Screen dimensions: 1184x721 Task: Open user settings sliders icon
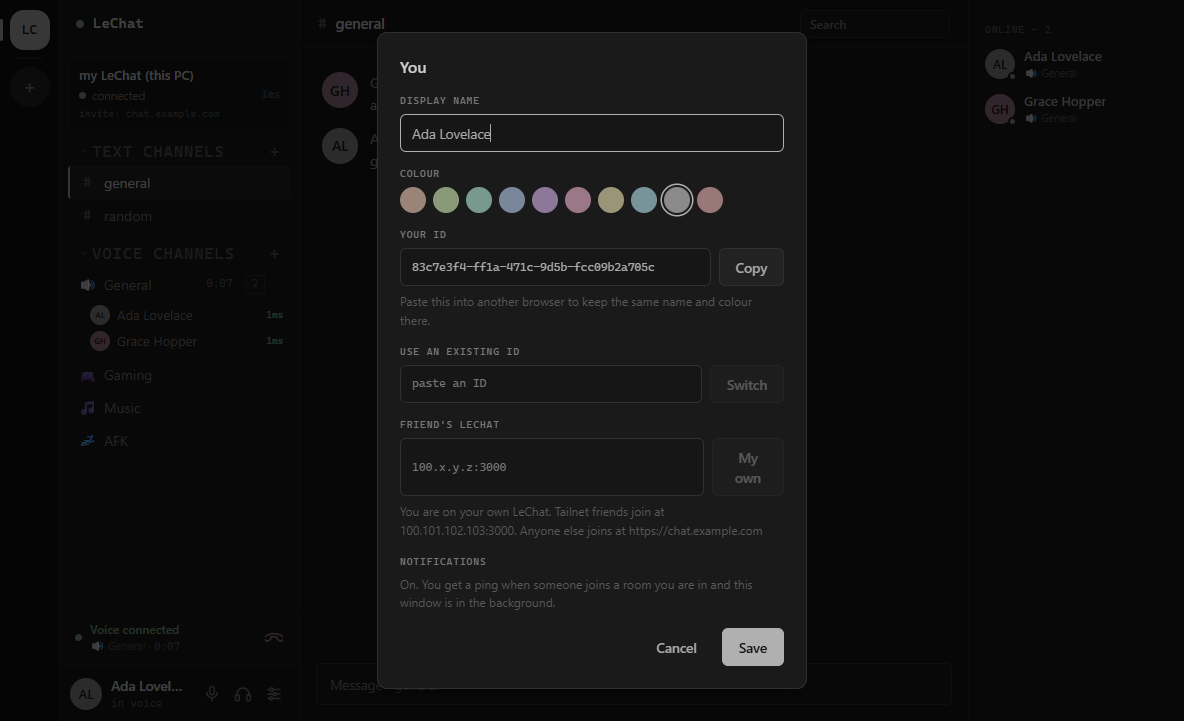tap(274, 694)
